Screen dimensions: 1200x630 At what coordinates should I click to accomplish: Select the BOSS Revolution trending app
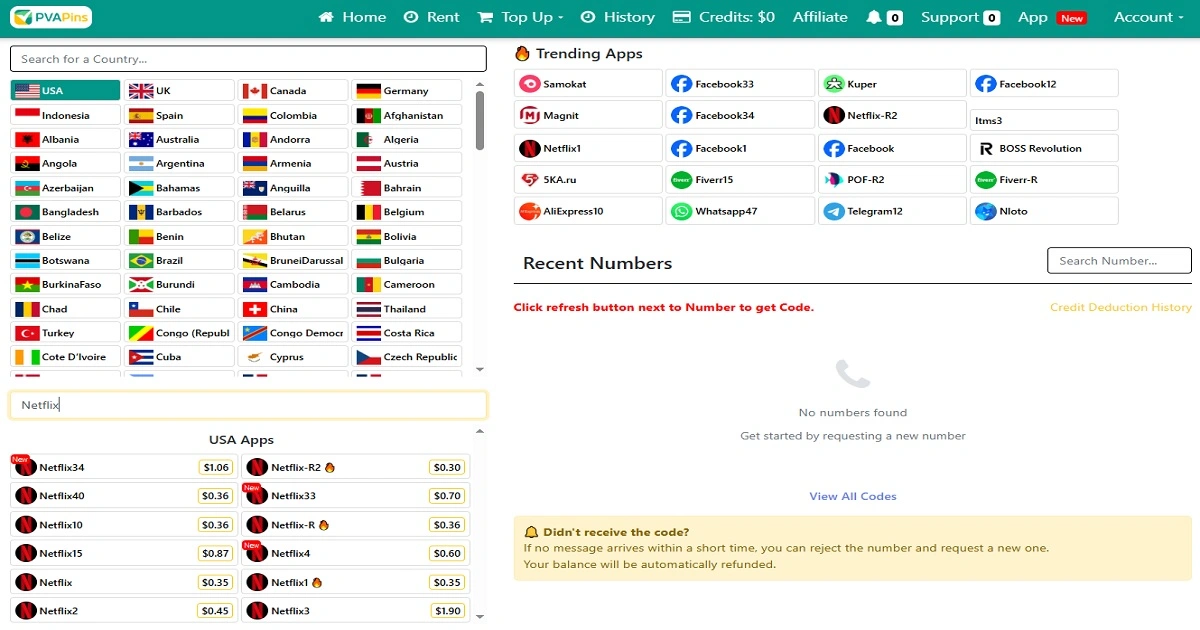click(1044, 148)
